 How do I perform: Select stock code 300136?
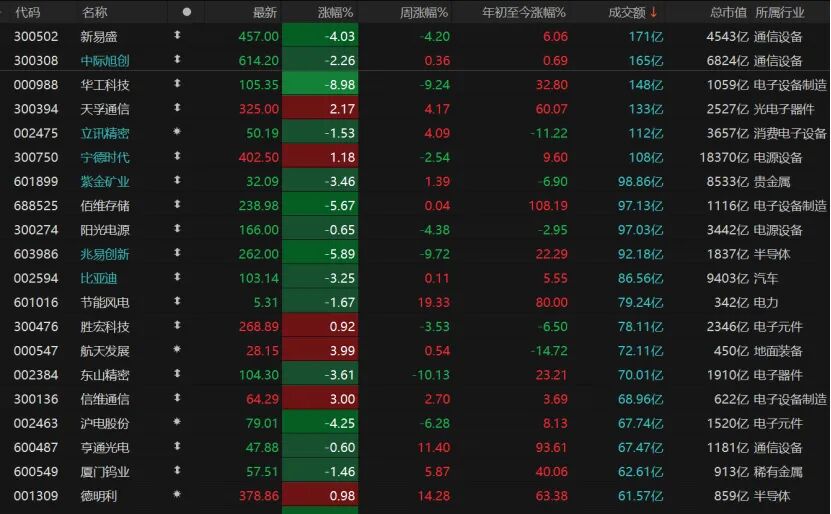pos(36,399)
